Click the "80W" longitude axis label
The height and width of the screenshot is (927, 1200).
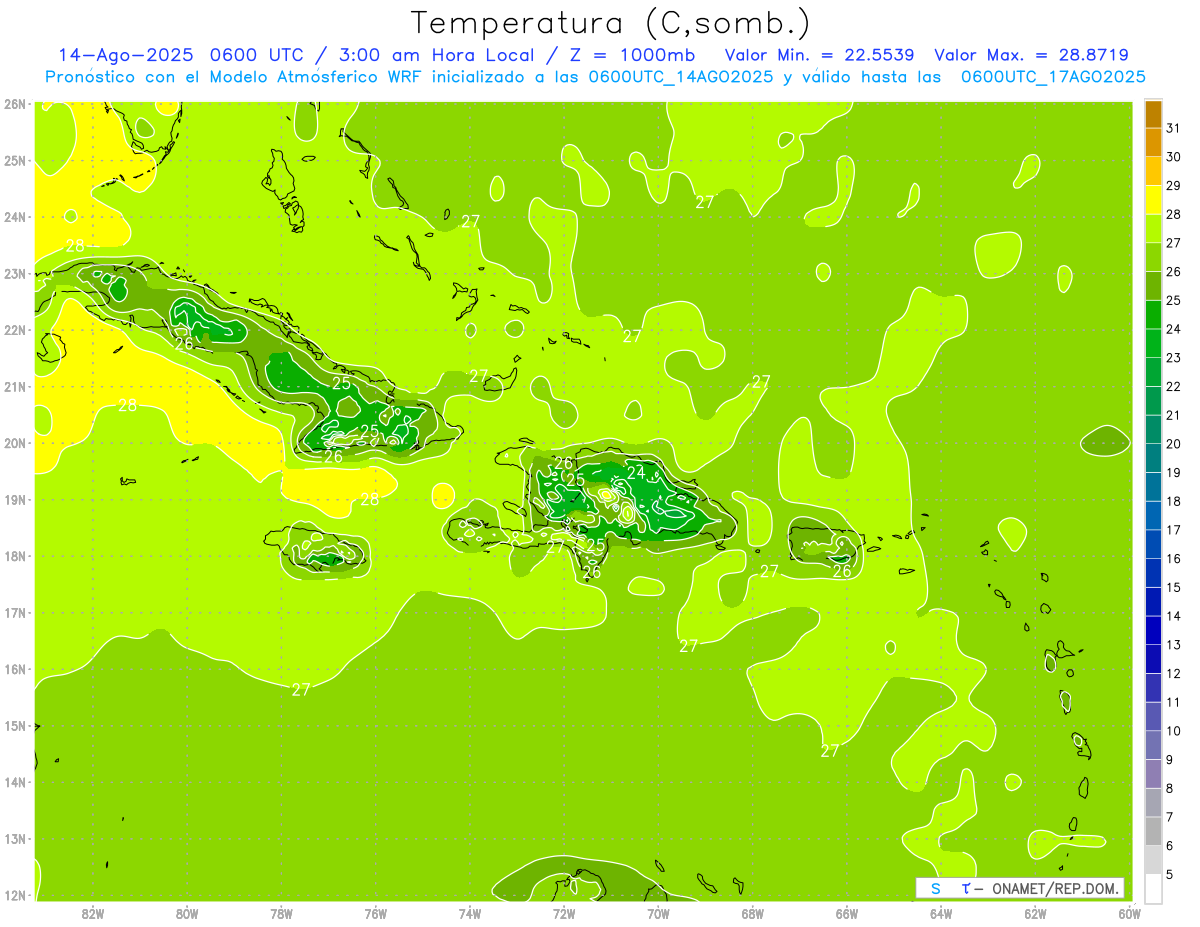coord(187,912)
